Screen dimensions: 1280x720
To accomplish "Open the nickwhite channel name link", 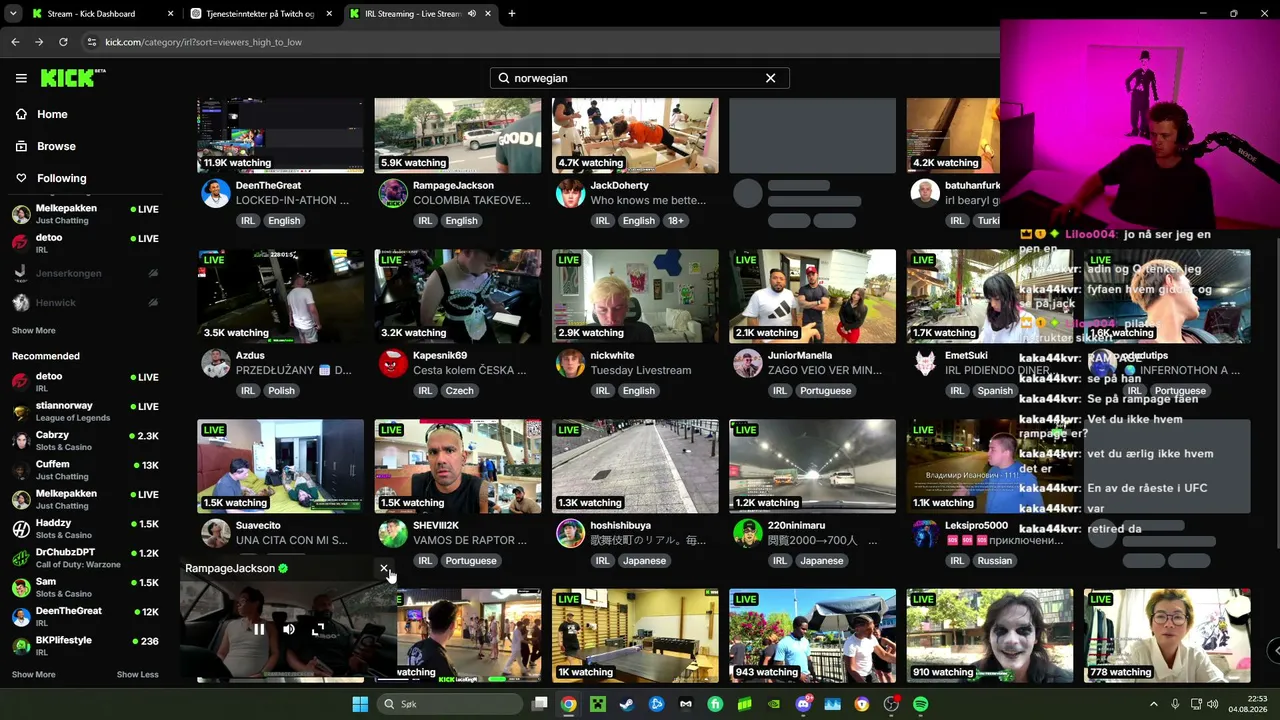I will [612, 355].
